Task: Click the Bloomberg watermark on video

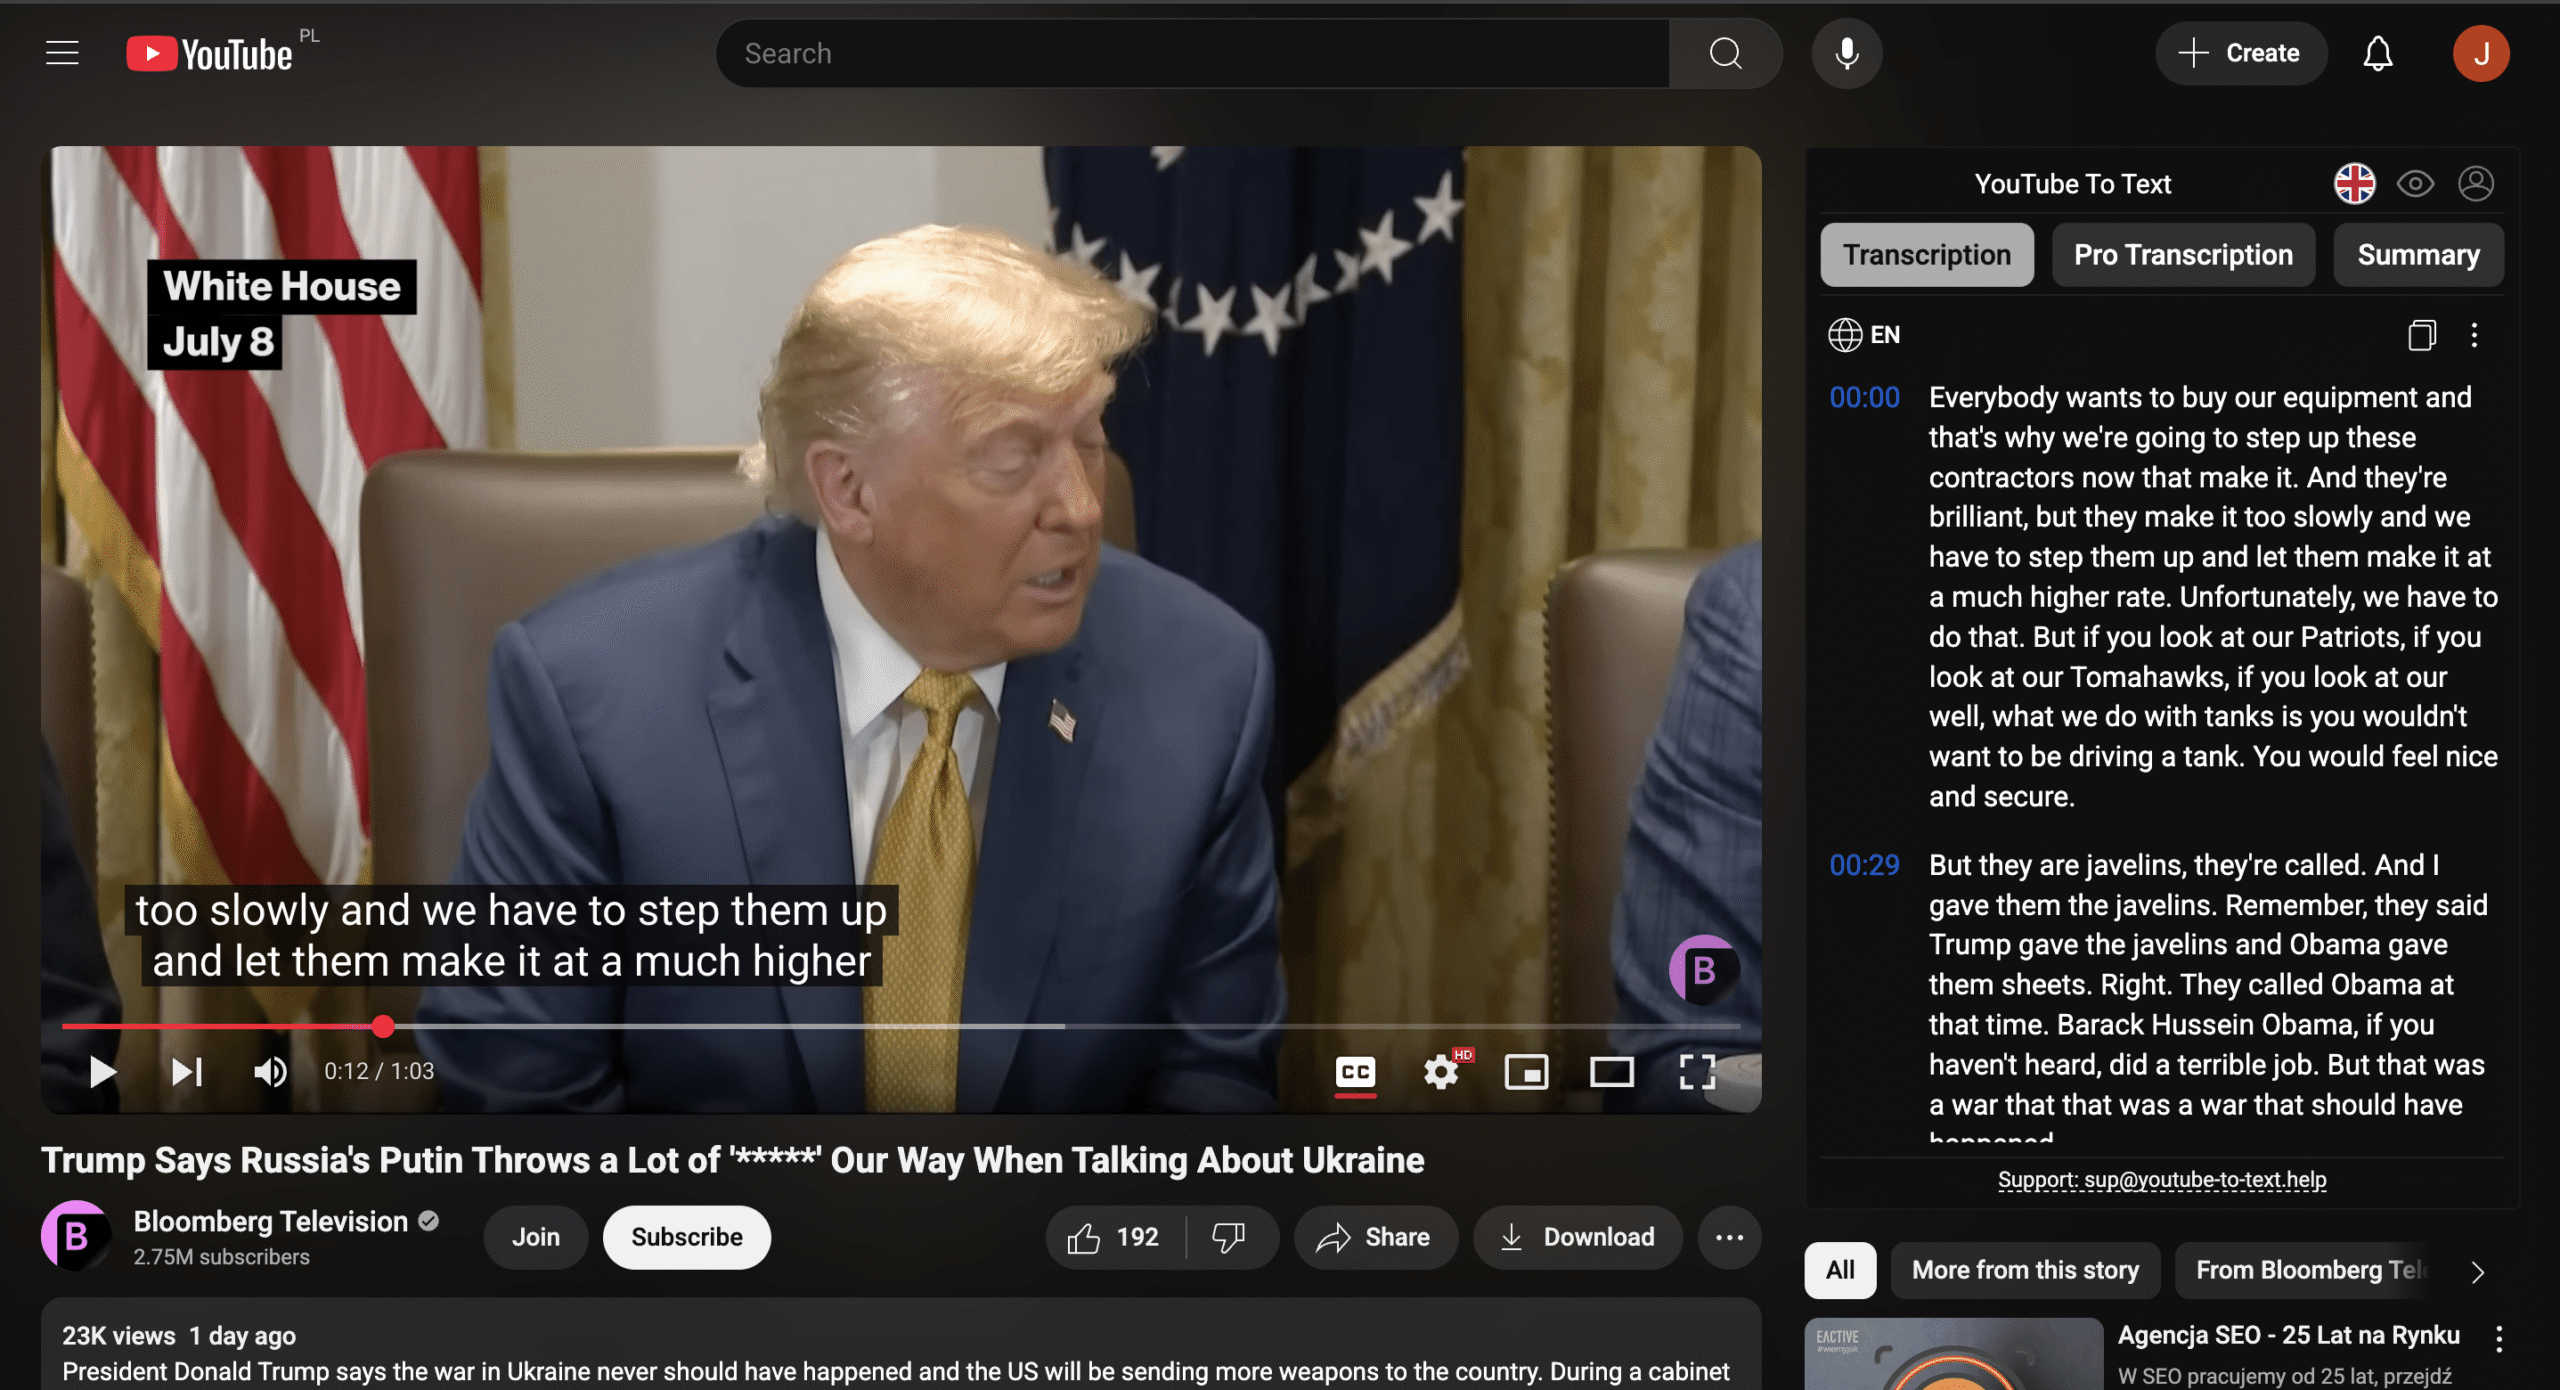Action: pos(1704,968)
